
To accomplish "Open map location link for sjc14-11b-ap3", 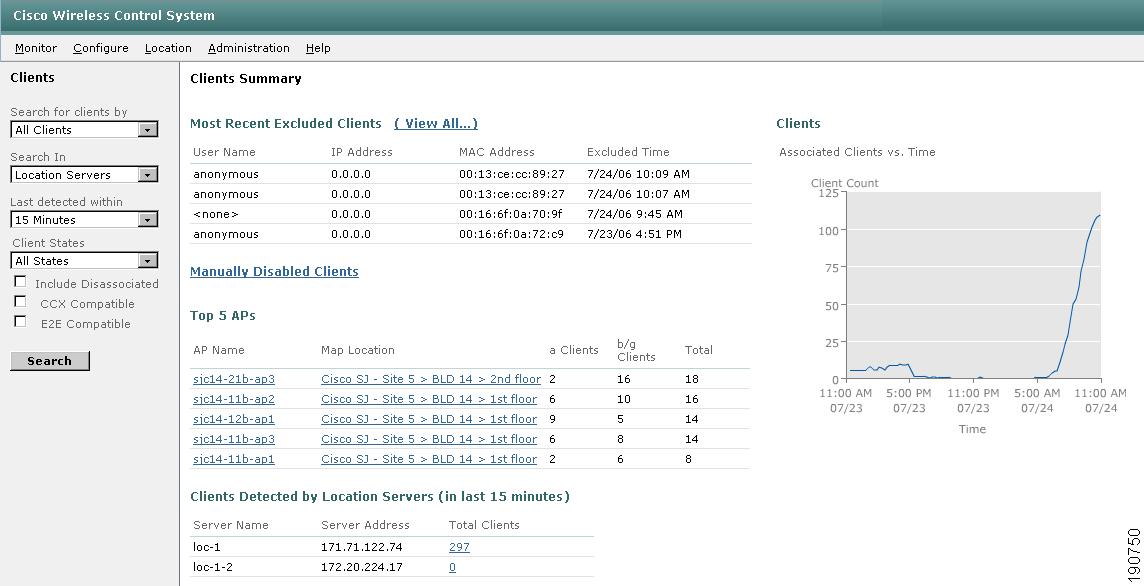I will pos(429,439).
